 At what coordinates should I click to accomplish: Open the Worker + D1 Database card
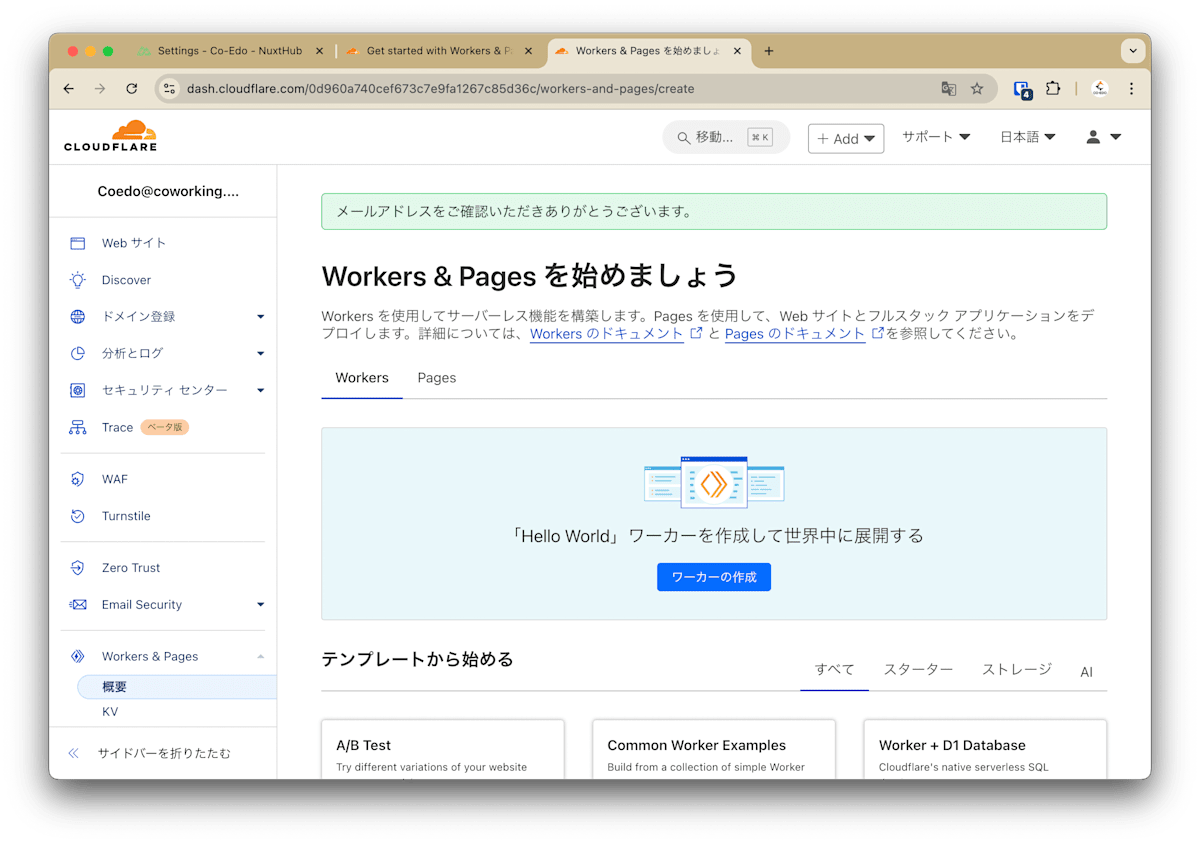(x=985, y=750)
